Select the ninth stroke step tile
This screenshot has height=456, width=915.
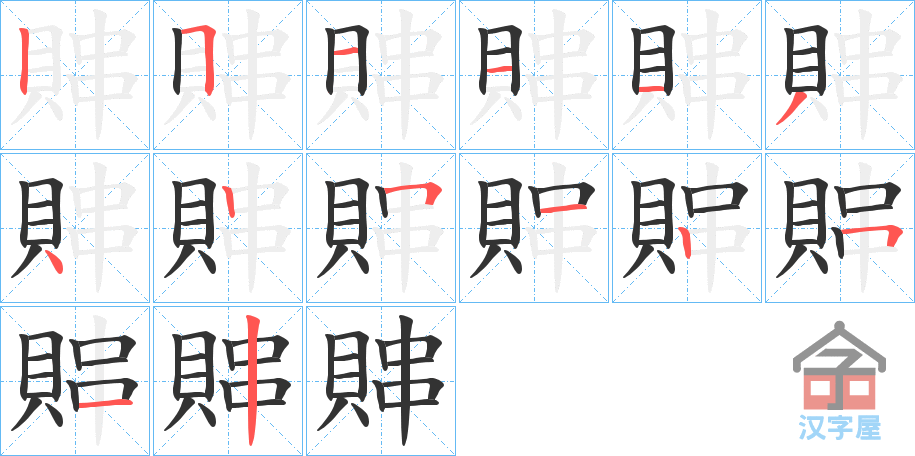(381, 228)
